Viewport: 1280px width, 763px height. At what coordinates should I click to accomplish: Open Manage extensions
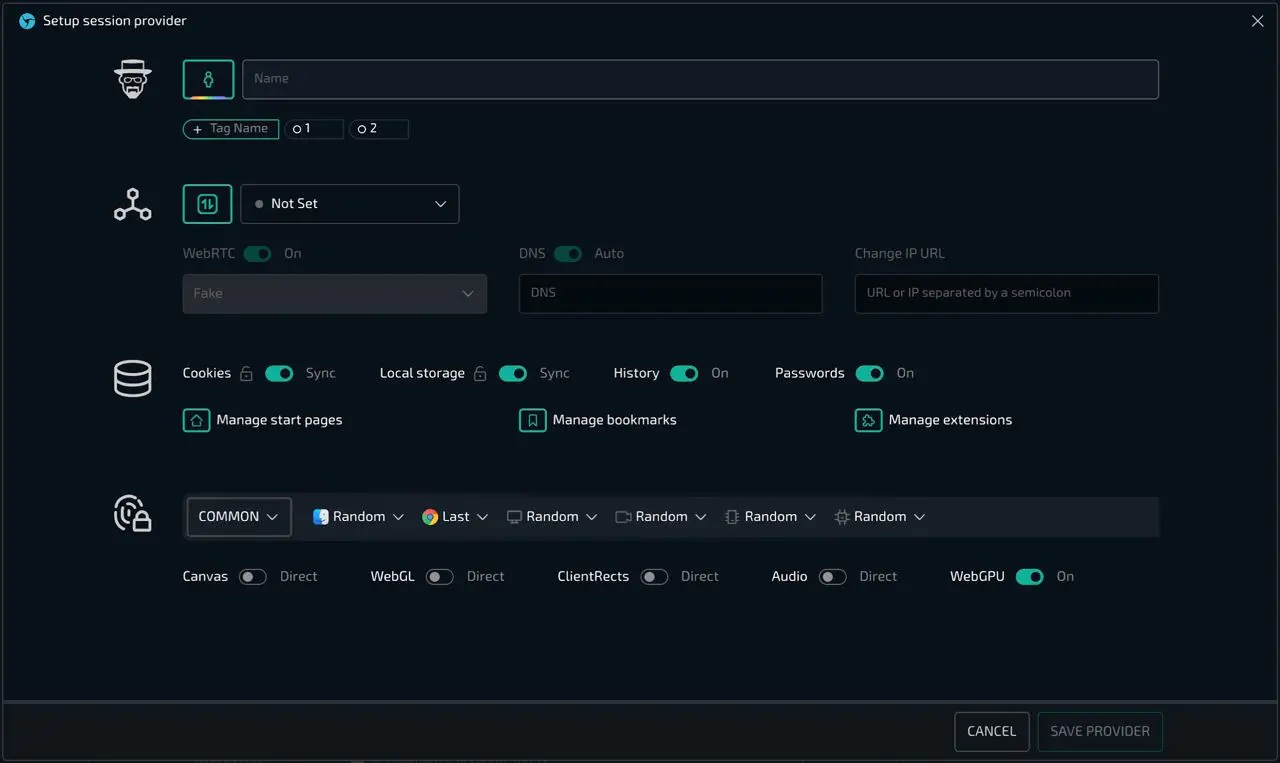[933, 420]
